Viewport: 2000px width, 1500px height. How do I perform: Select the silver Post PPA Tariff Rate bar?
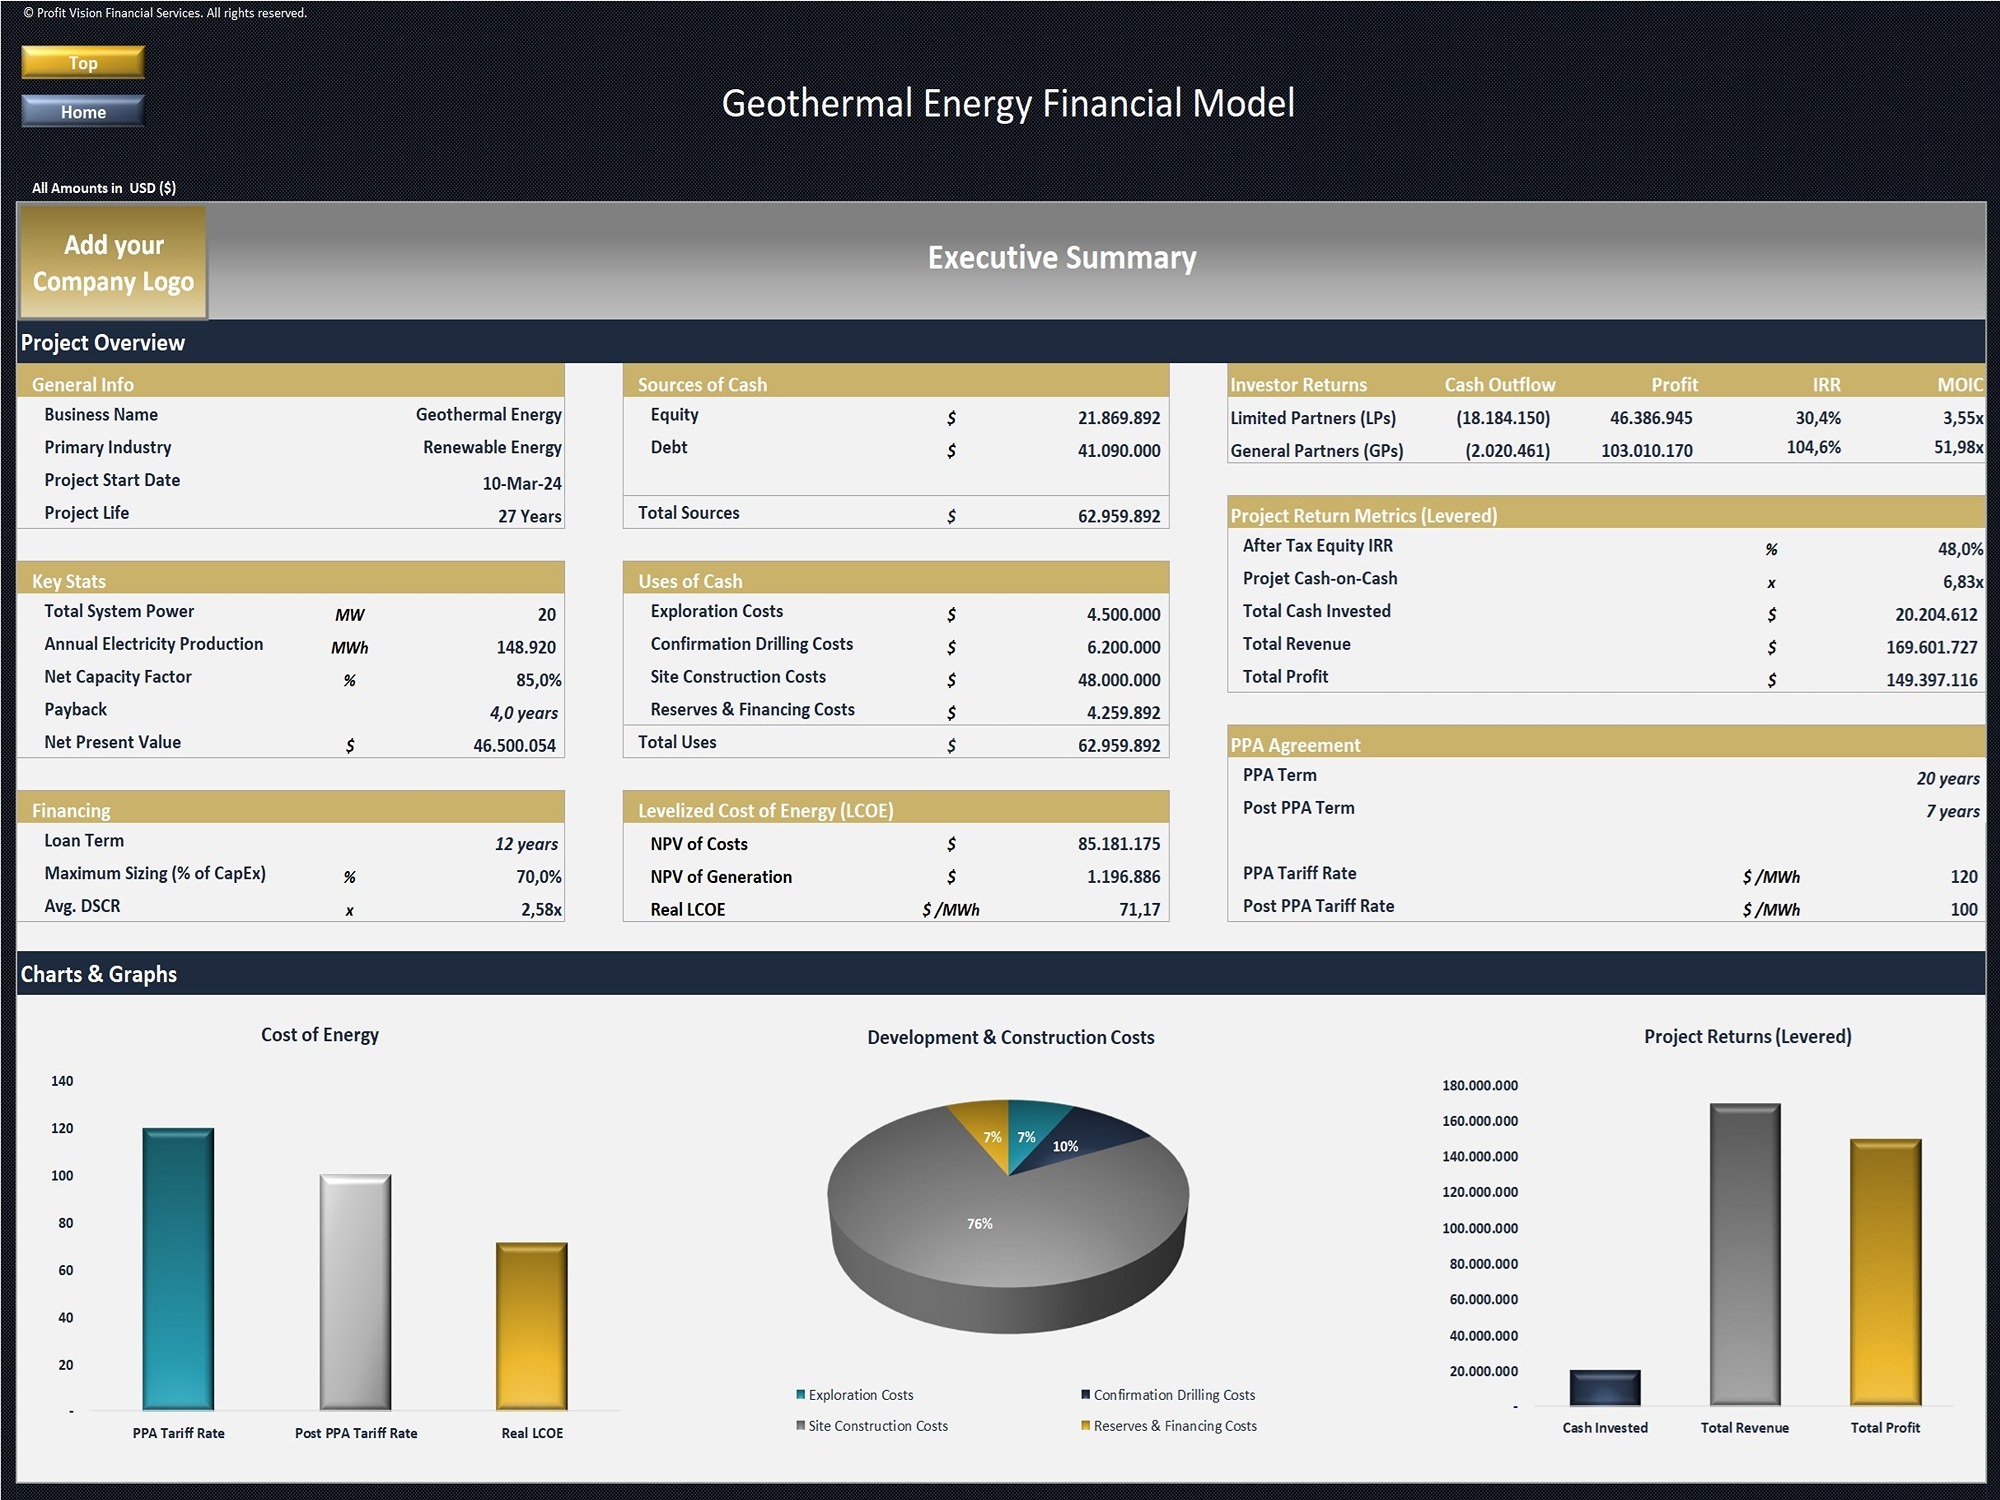tap(355, 1292)
